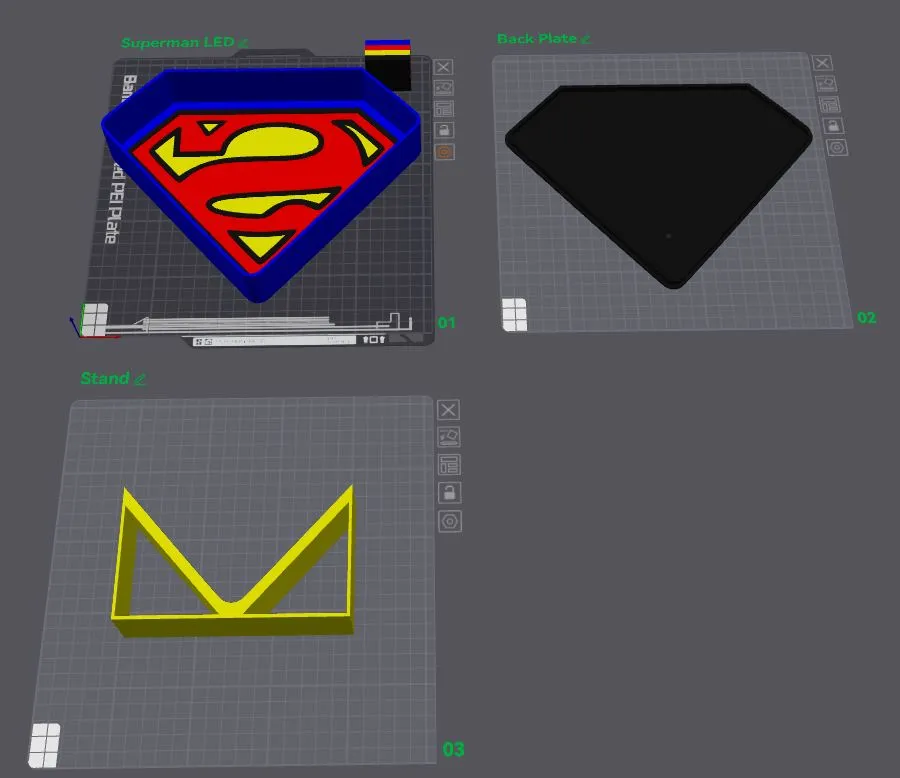Lock plate 03 with the padlock icon
The image size is (900, 778).
click(450, 490)
